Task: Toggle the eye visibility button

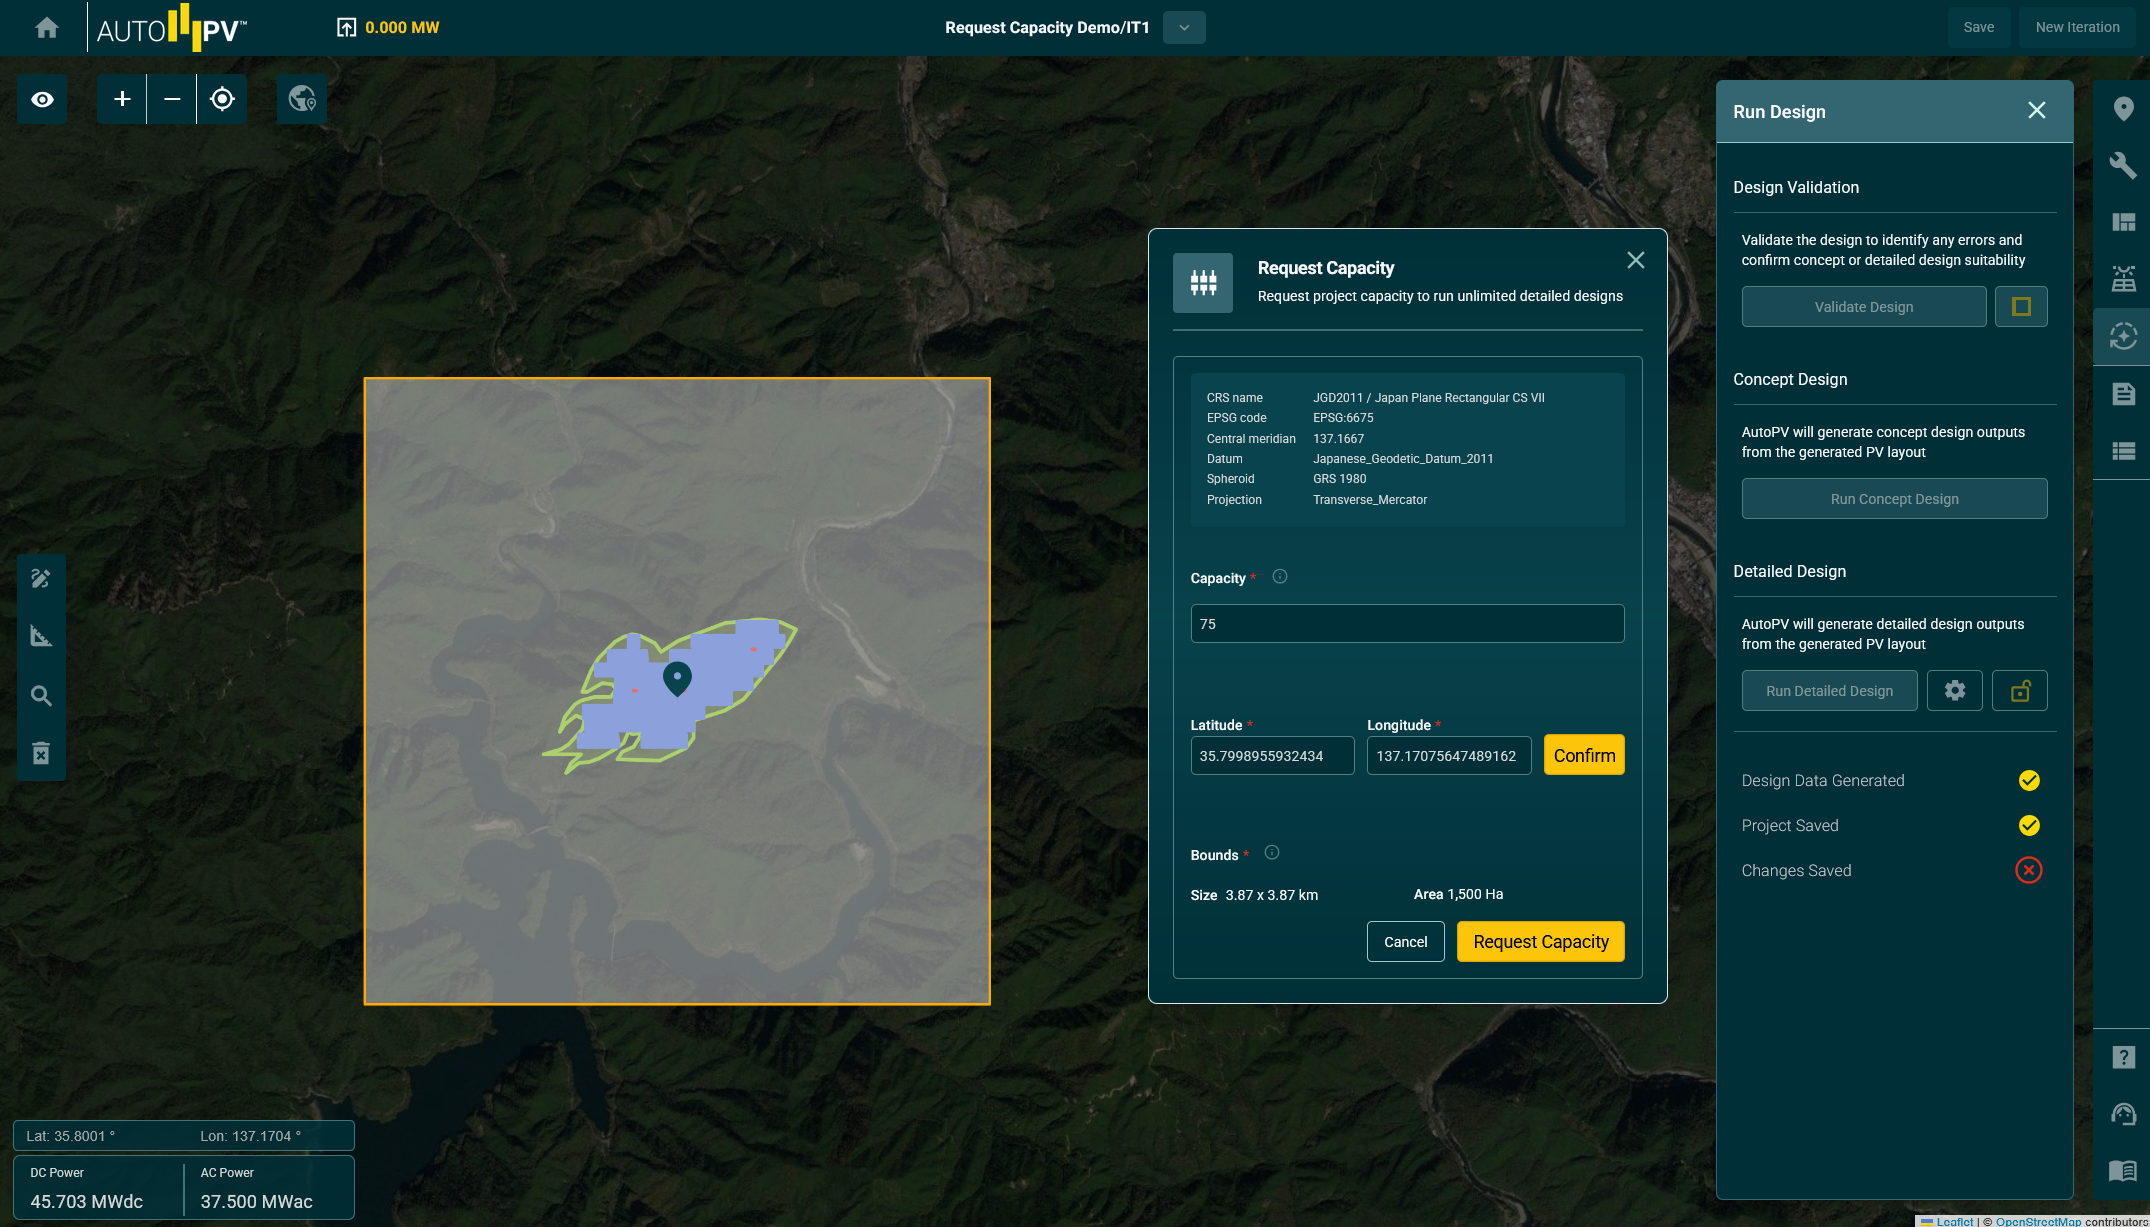Action: click(42, 99)
